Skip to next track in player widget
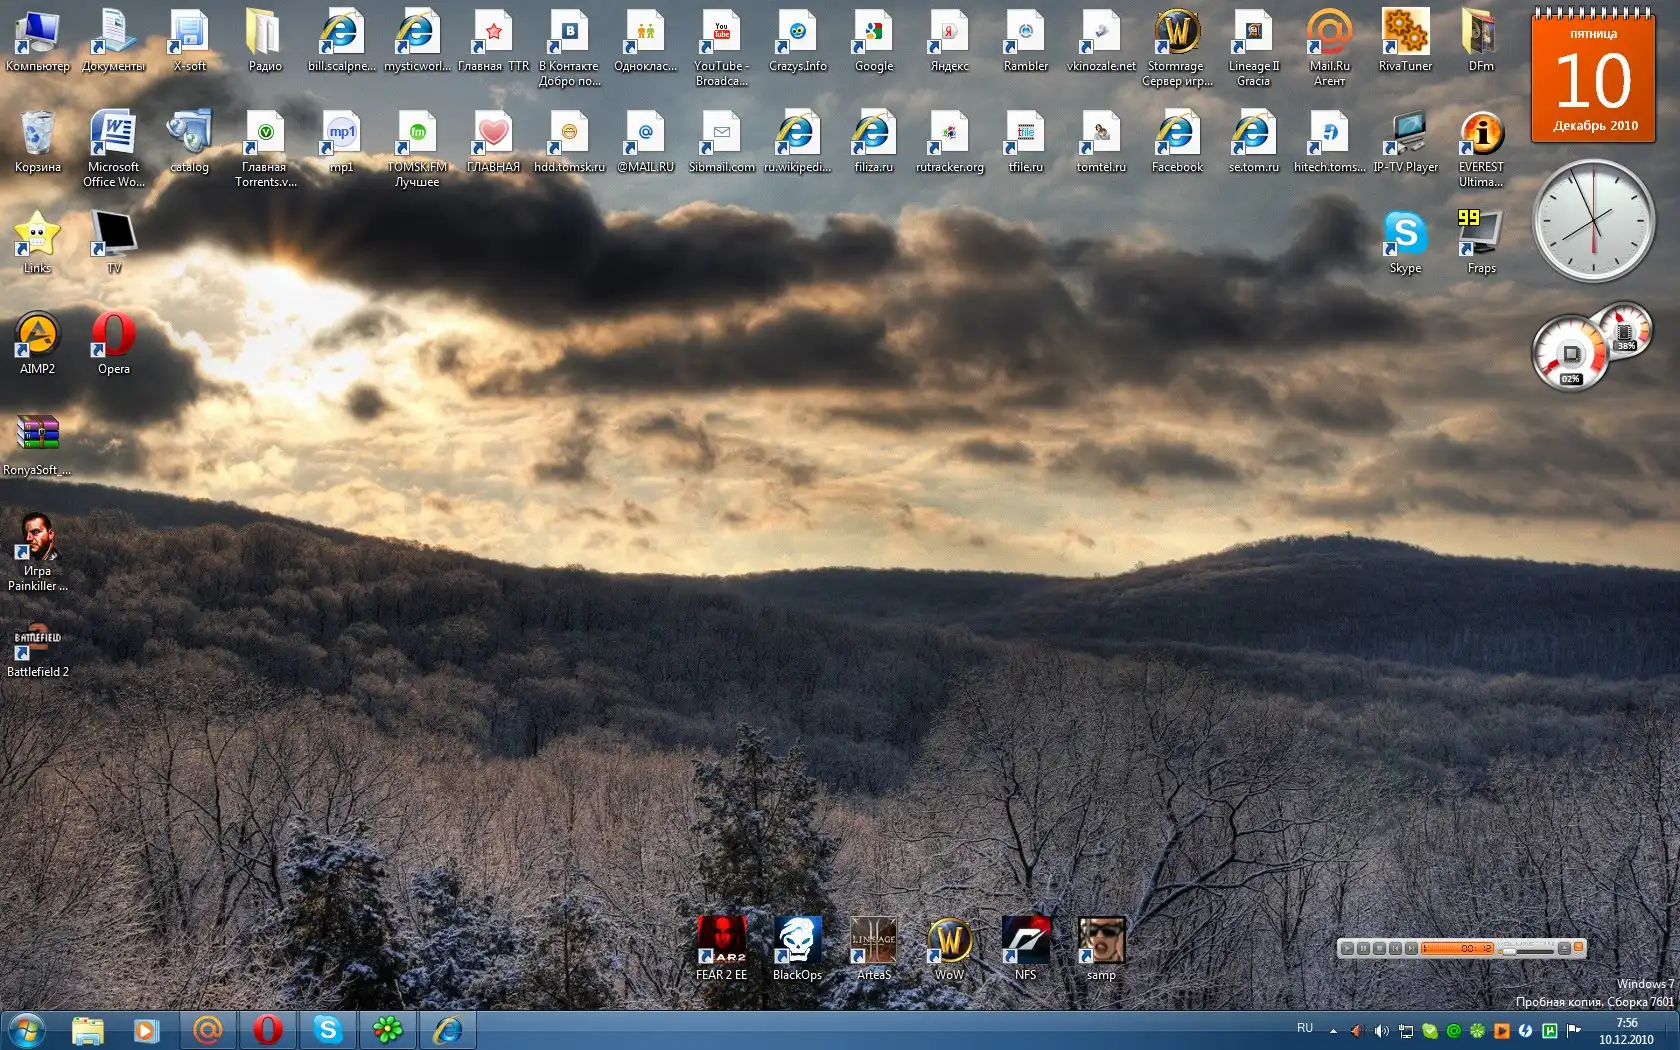The image size is (1680, 1050). pos(1411,948)
